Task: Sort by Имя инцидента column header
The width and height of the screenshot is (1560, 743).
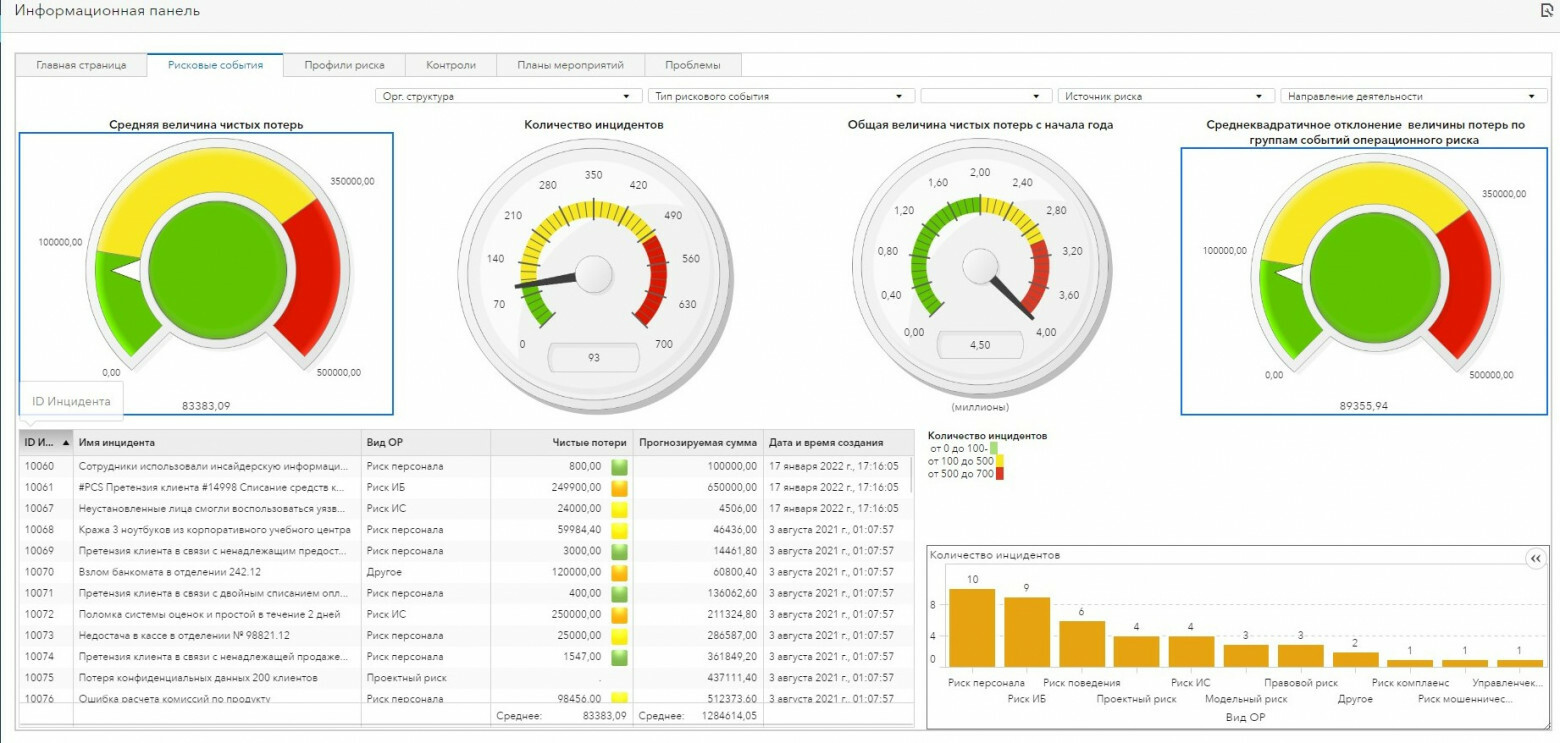Action: 217,442
